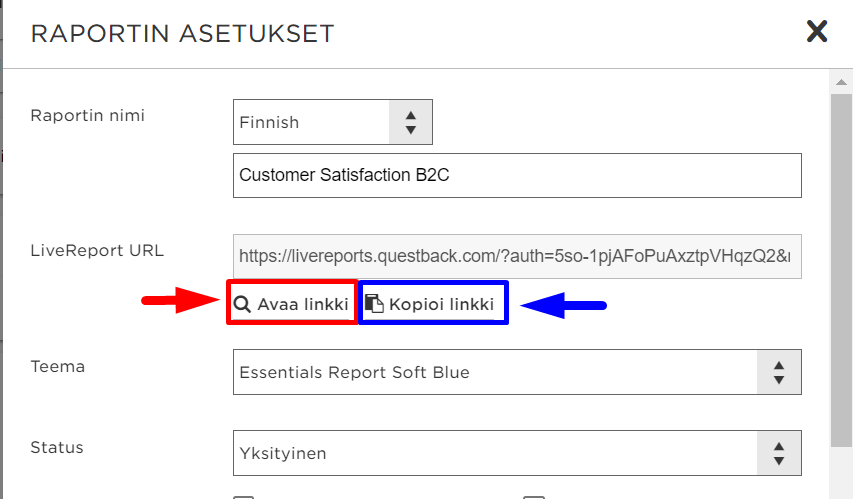853x499 pixels.
Task: Click the Avaa linkki text link
Action: [303, 304]
